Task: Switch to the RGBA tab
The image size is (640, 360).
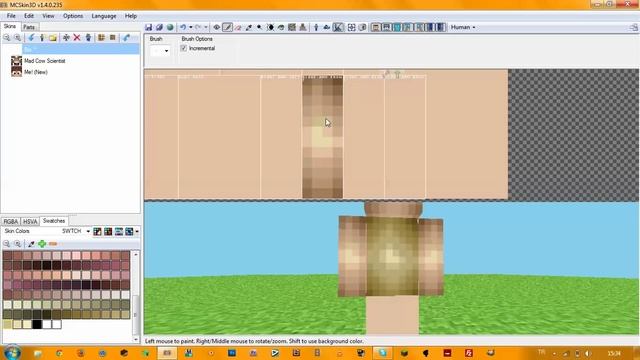Action: point(11,222)
